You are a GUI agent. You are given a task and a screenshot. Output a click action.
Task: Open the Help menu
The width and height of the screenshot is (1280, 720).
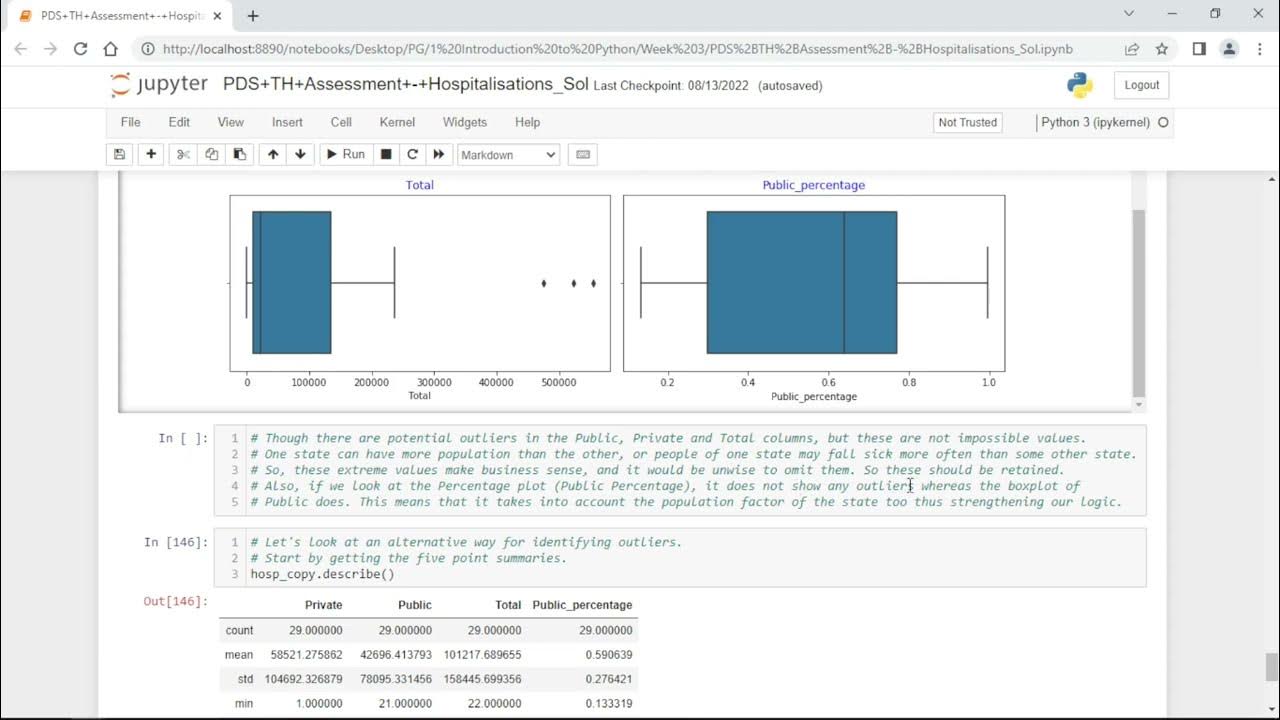pyautogui.click(x=527, y=122)
